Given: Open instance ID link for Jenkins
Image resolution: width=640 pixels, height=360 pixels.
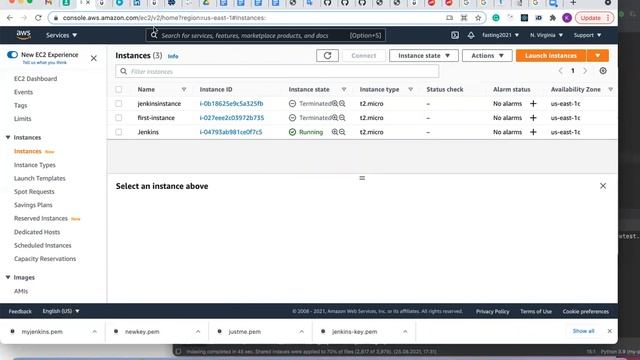Looking at the screenshot, I should [x=231, y=132].
